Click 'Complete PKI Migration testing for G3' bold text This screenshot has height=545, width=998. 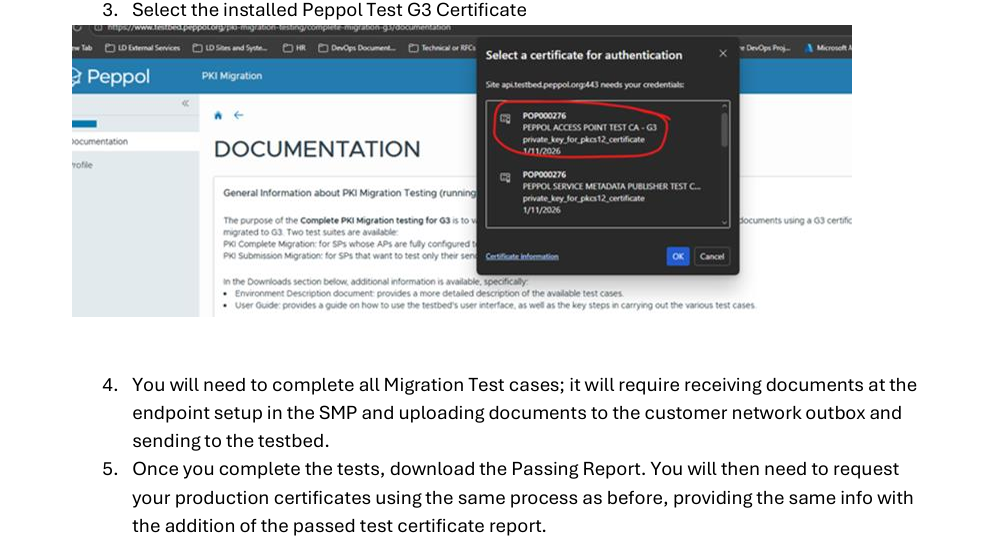[375, 220]
